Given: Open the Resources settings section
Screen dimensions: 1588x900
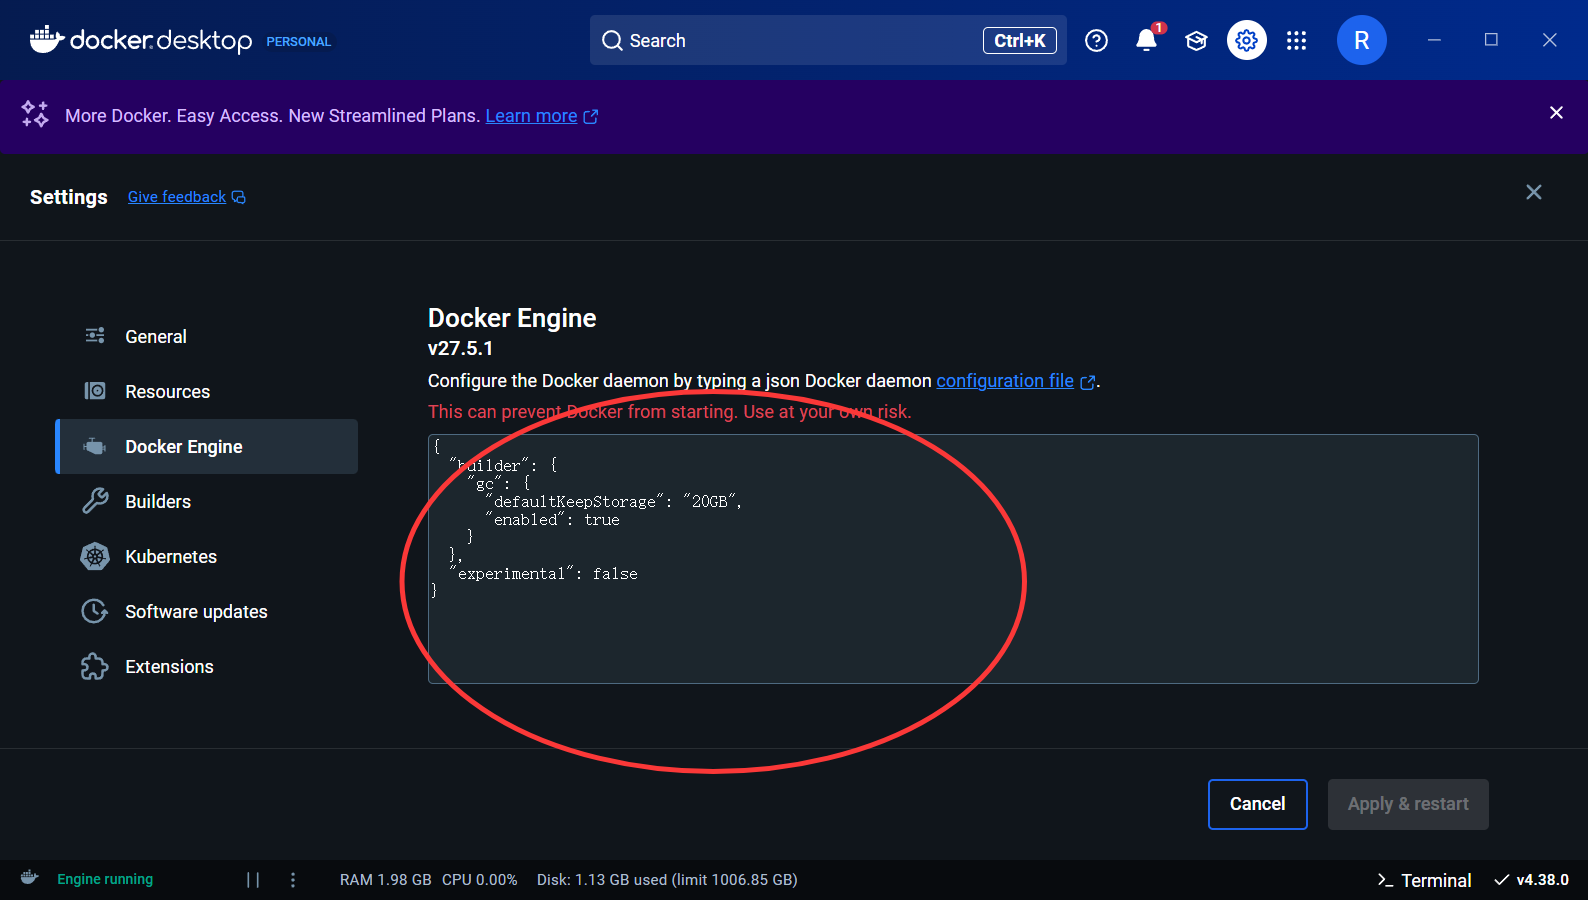Looking at the screenshot, I should click(x=206, y=391).
